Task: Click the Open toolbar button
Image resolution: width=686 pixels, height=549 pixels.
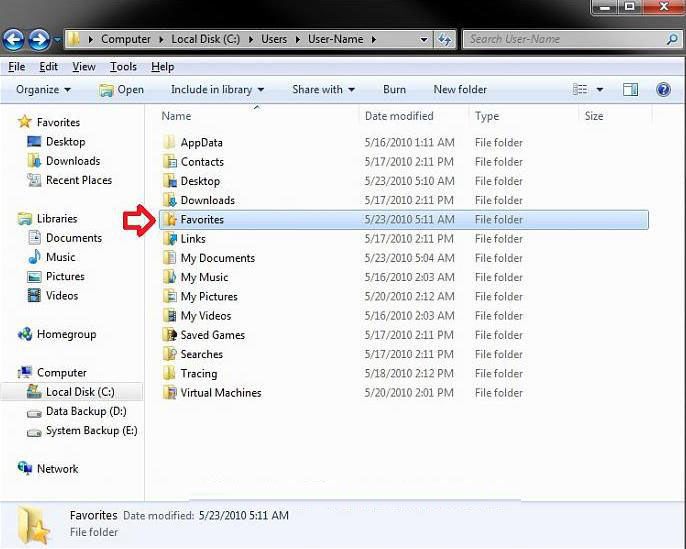Action: (x=121, y=90)
